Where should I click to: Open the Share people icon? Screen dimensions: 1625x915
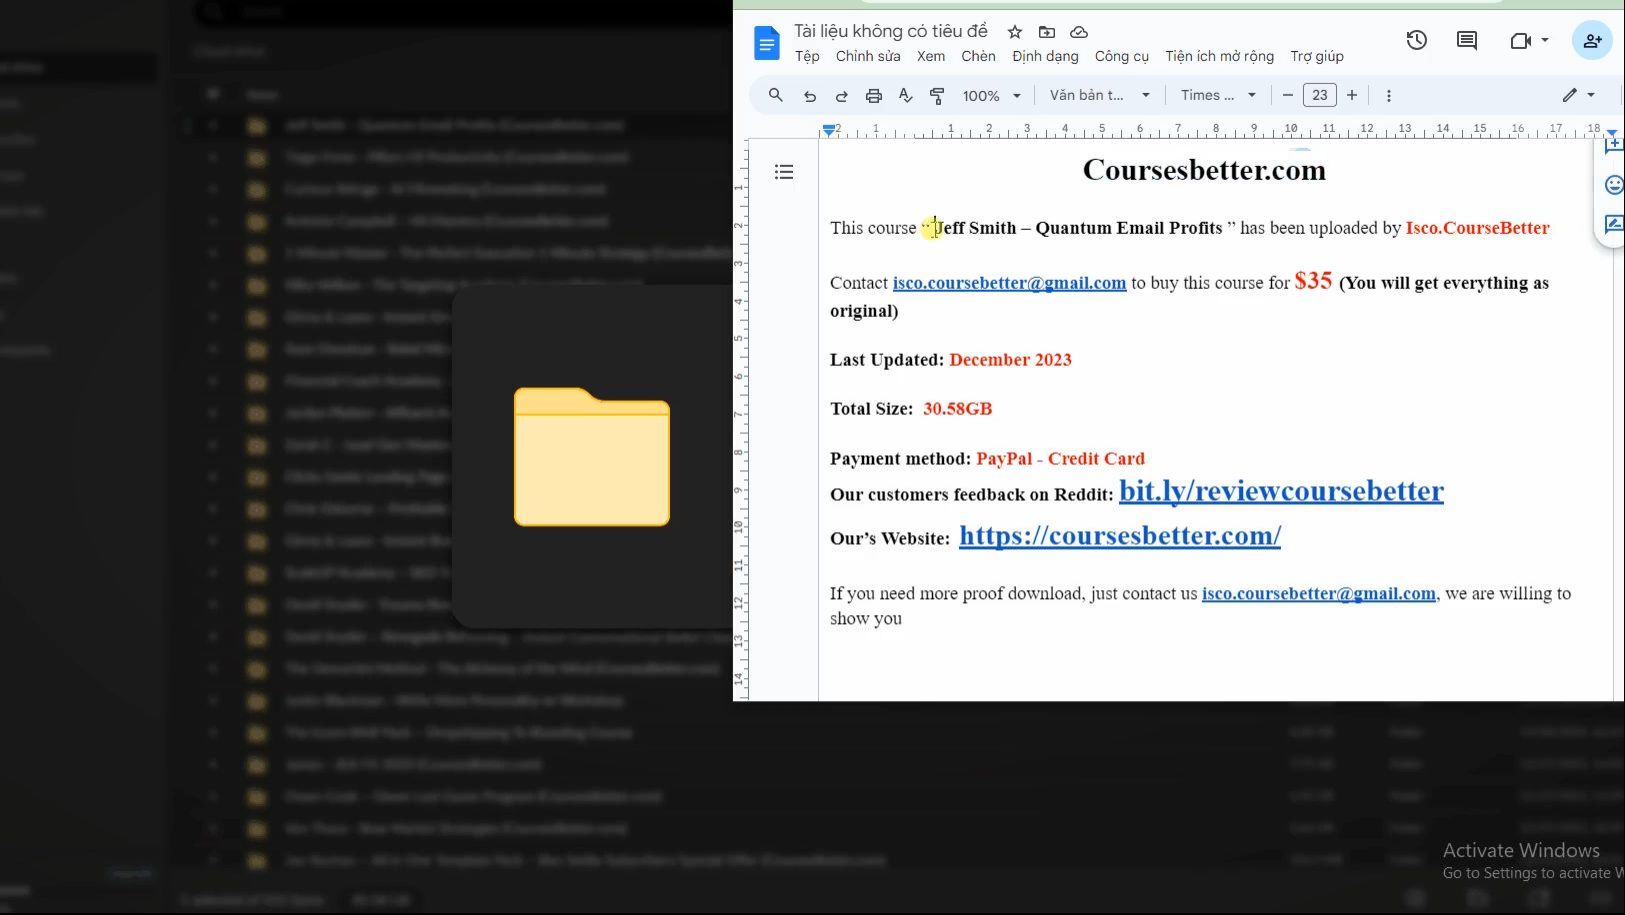(1592, 40)
